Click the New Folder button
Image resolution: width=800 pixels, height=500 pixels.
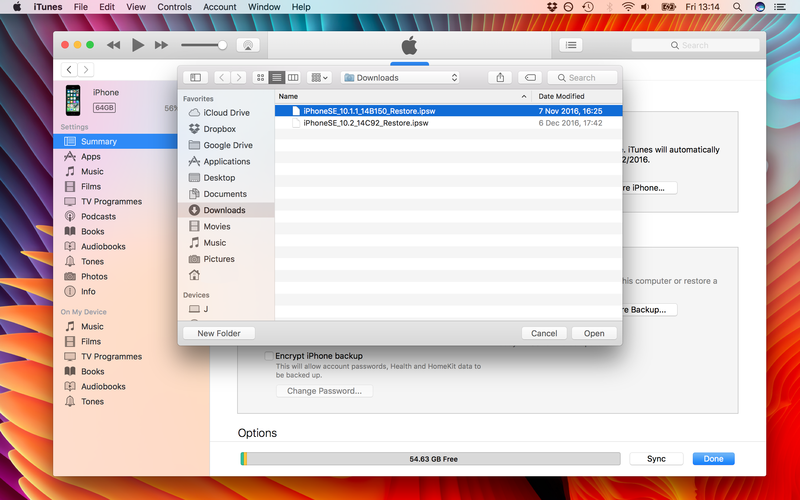pyautogui.click(x=219, y=333)
